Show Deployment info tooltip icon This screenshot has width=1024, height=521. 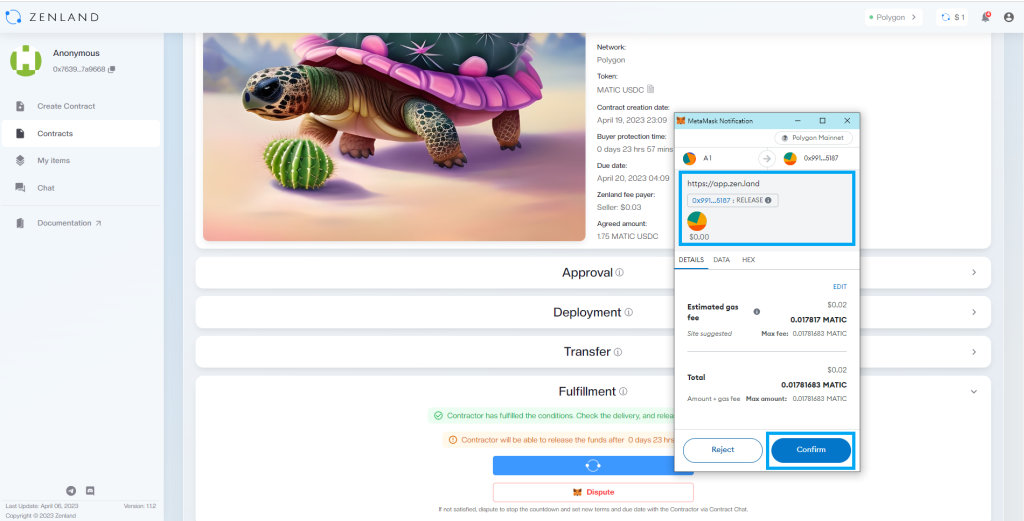(628, 312)
